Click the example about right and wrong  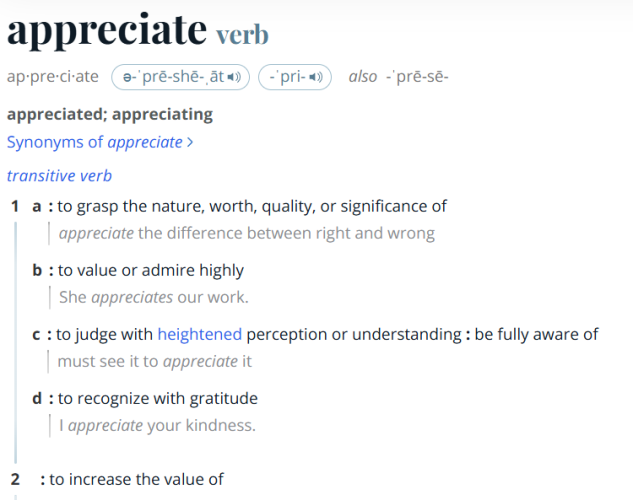[x=247, y=234]
